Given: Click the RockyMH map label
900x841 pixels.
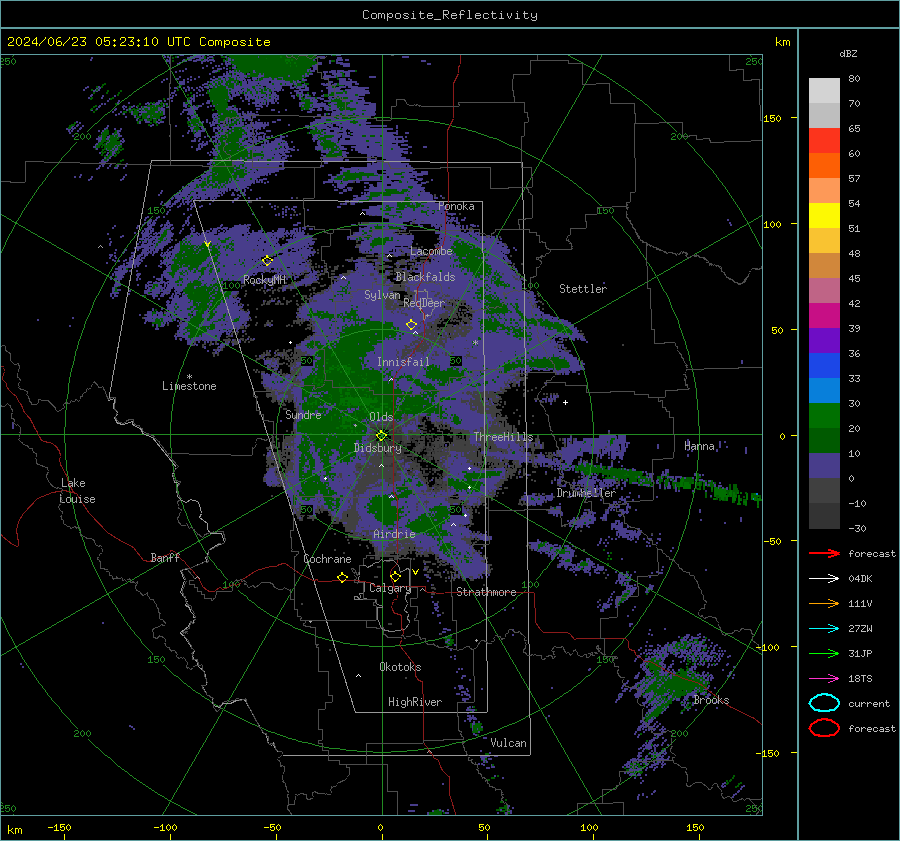Looking at the screenshot, I should click(x=264, y=280).
